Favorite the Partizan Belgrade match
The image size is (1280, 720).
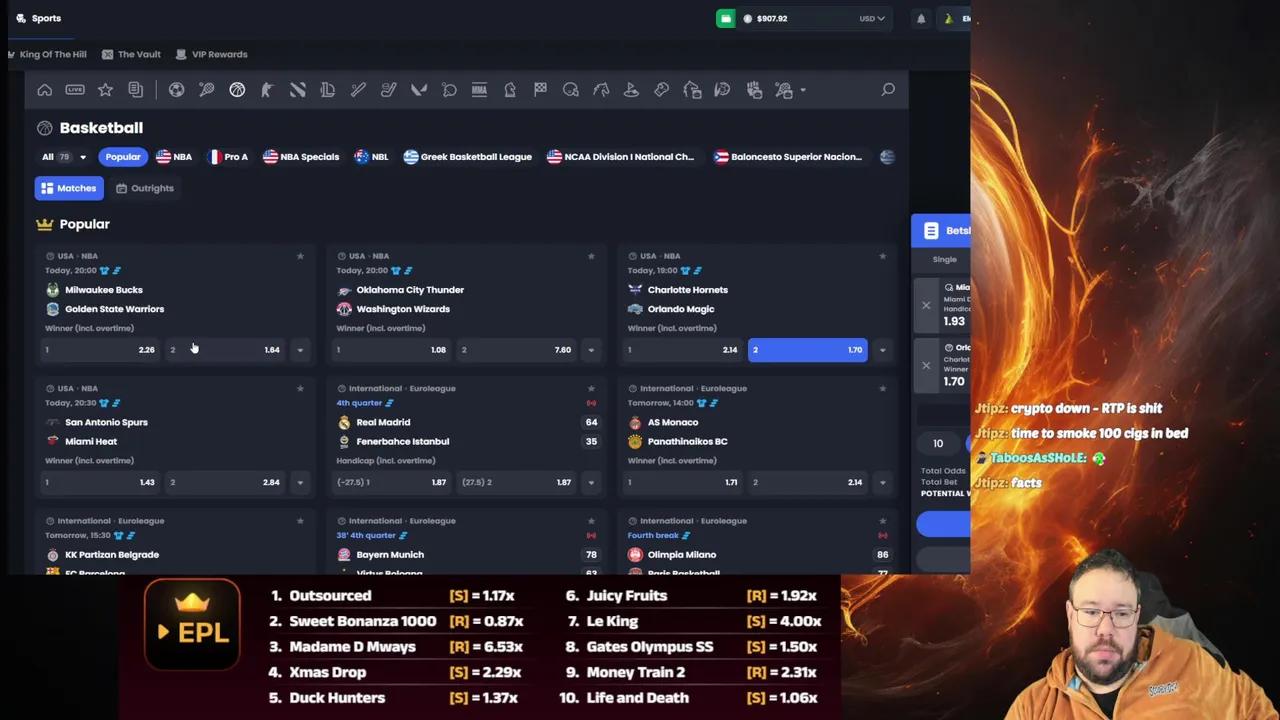[x=300, y=521]
